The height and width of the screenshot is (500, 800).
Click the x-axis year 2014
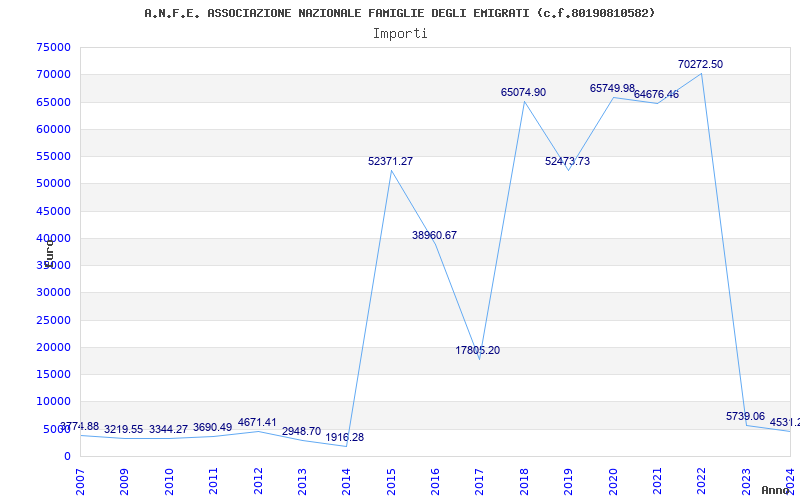(346, 481)
